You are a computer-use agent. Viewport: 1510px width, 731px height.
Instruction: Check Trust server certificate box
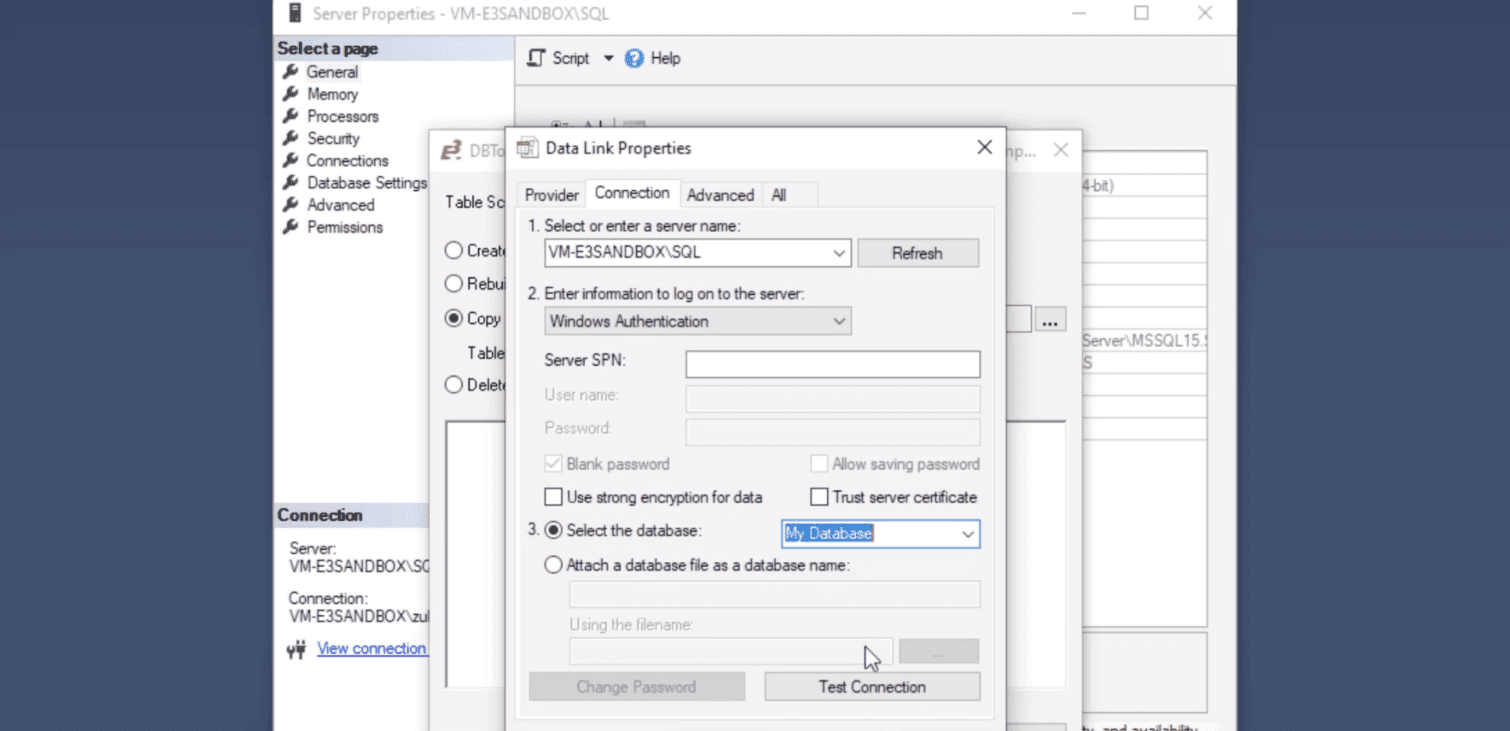[819, 497]
